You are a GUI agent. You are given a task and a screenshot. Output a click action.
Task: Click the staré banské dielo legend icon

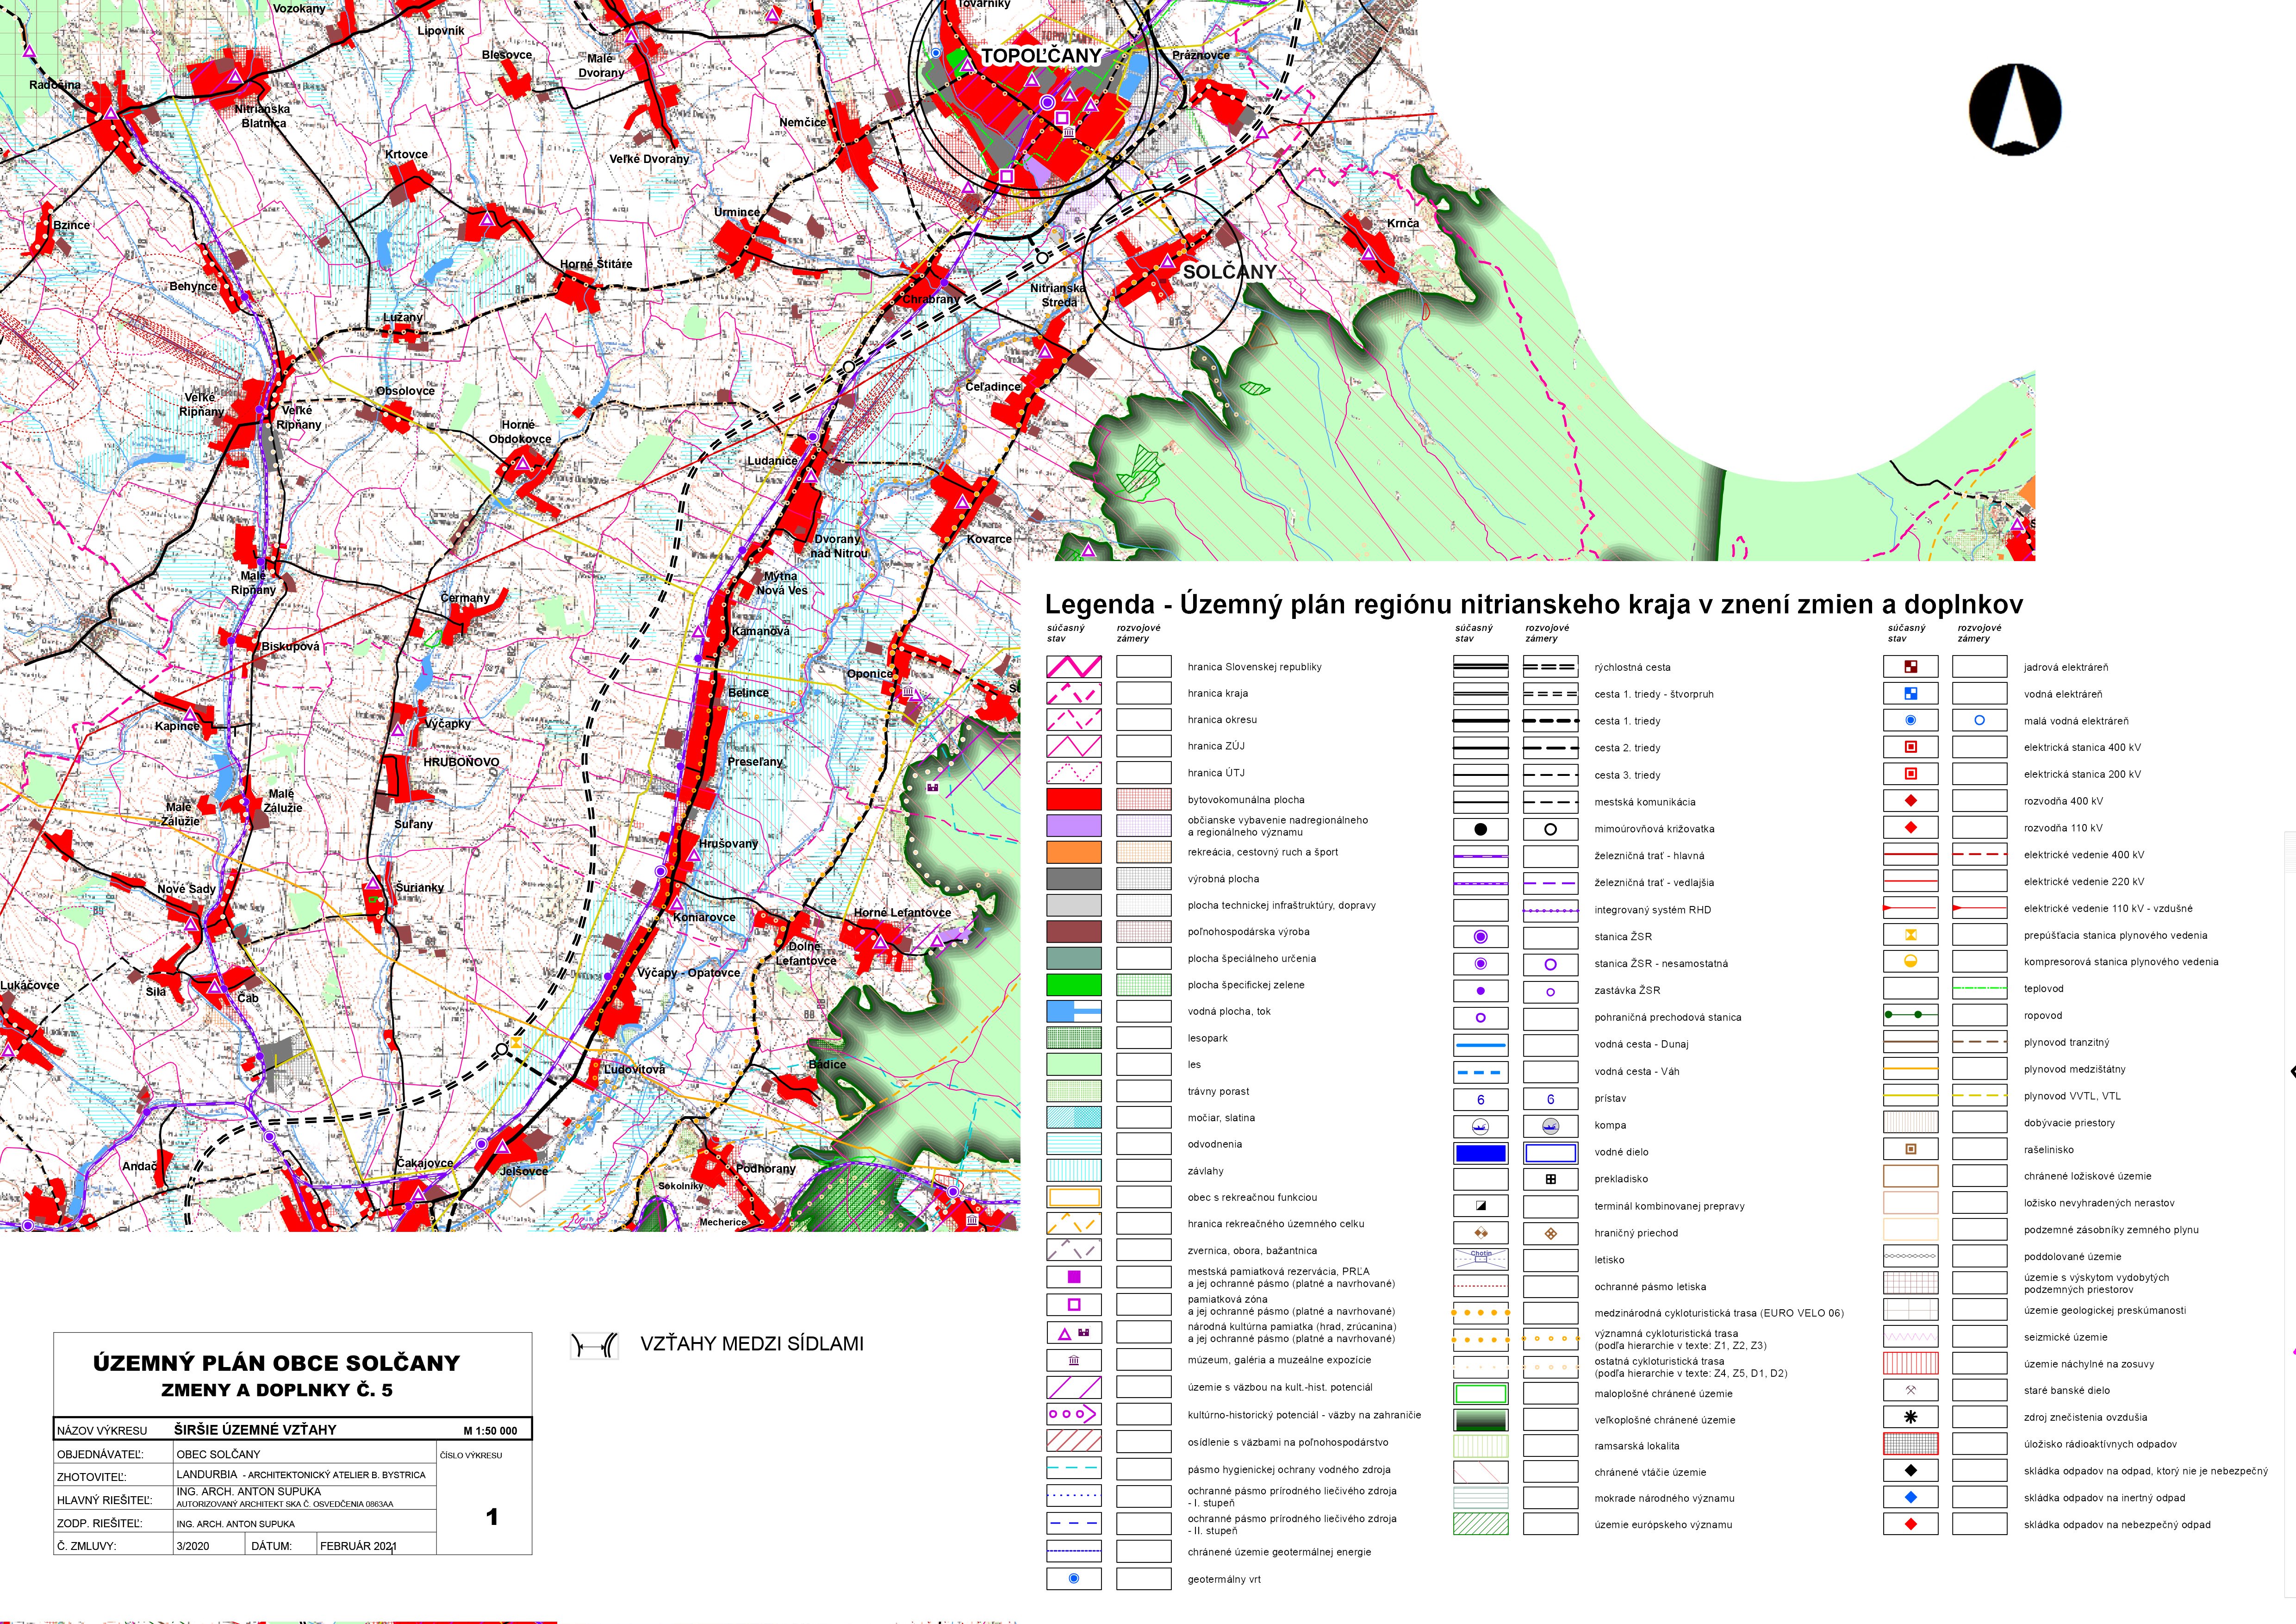pyautogui.click(x=1910, y=1390)
